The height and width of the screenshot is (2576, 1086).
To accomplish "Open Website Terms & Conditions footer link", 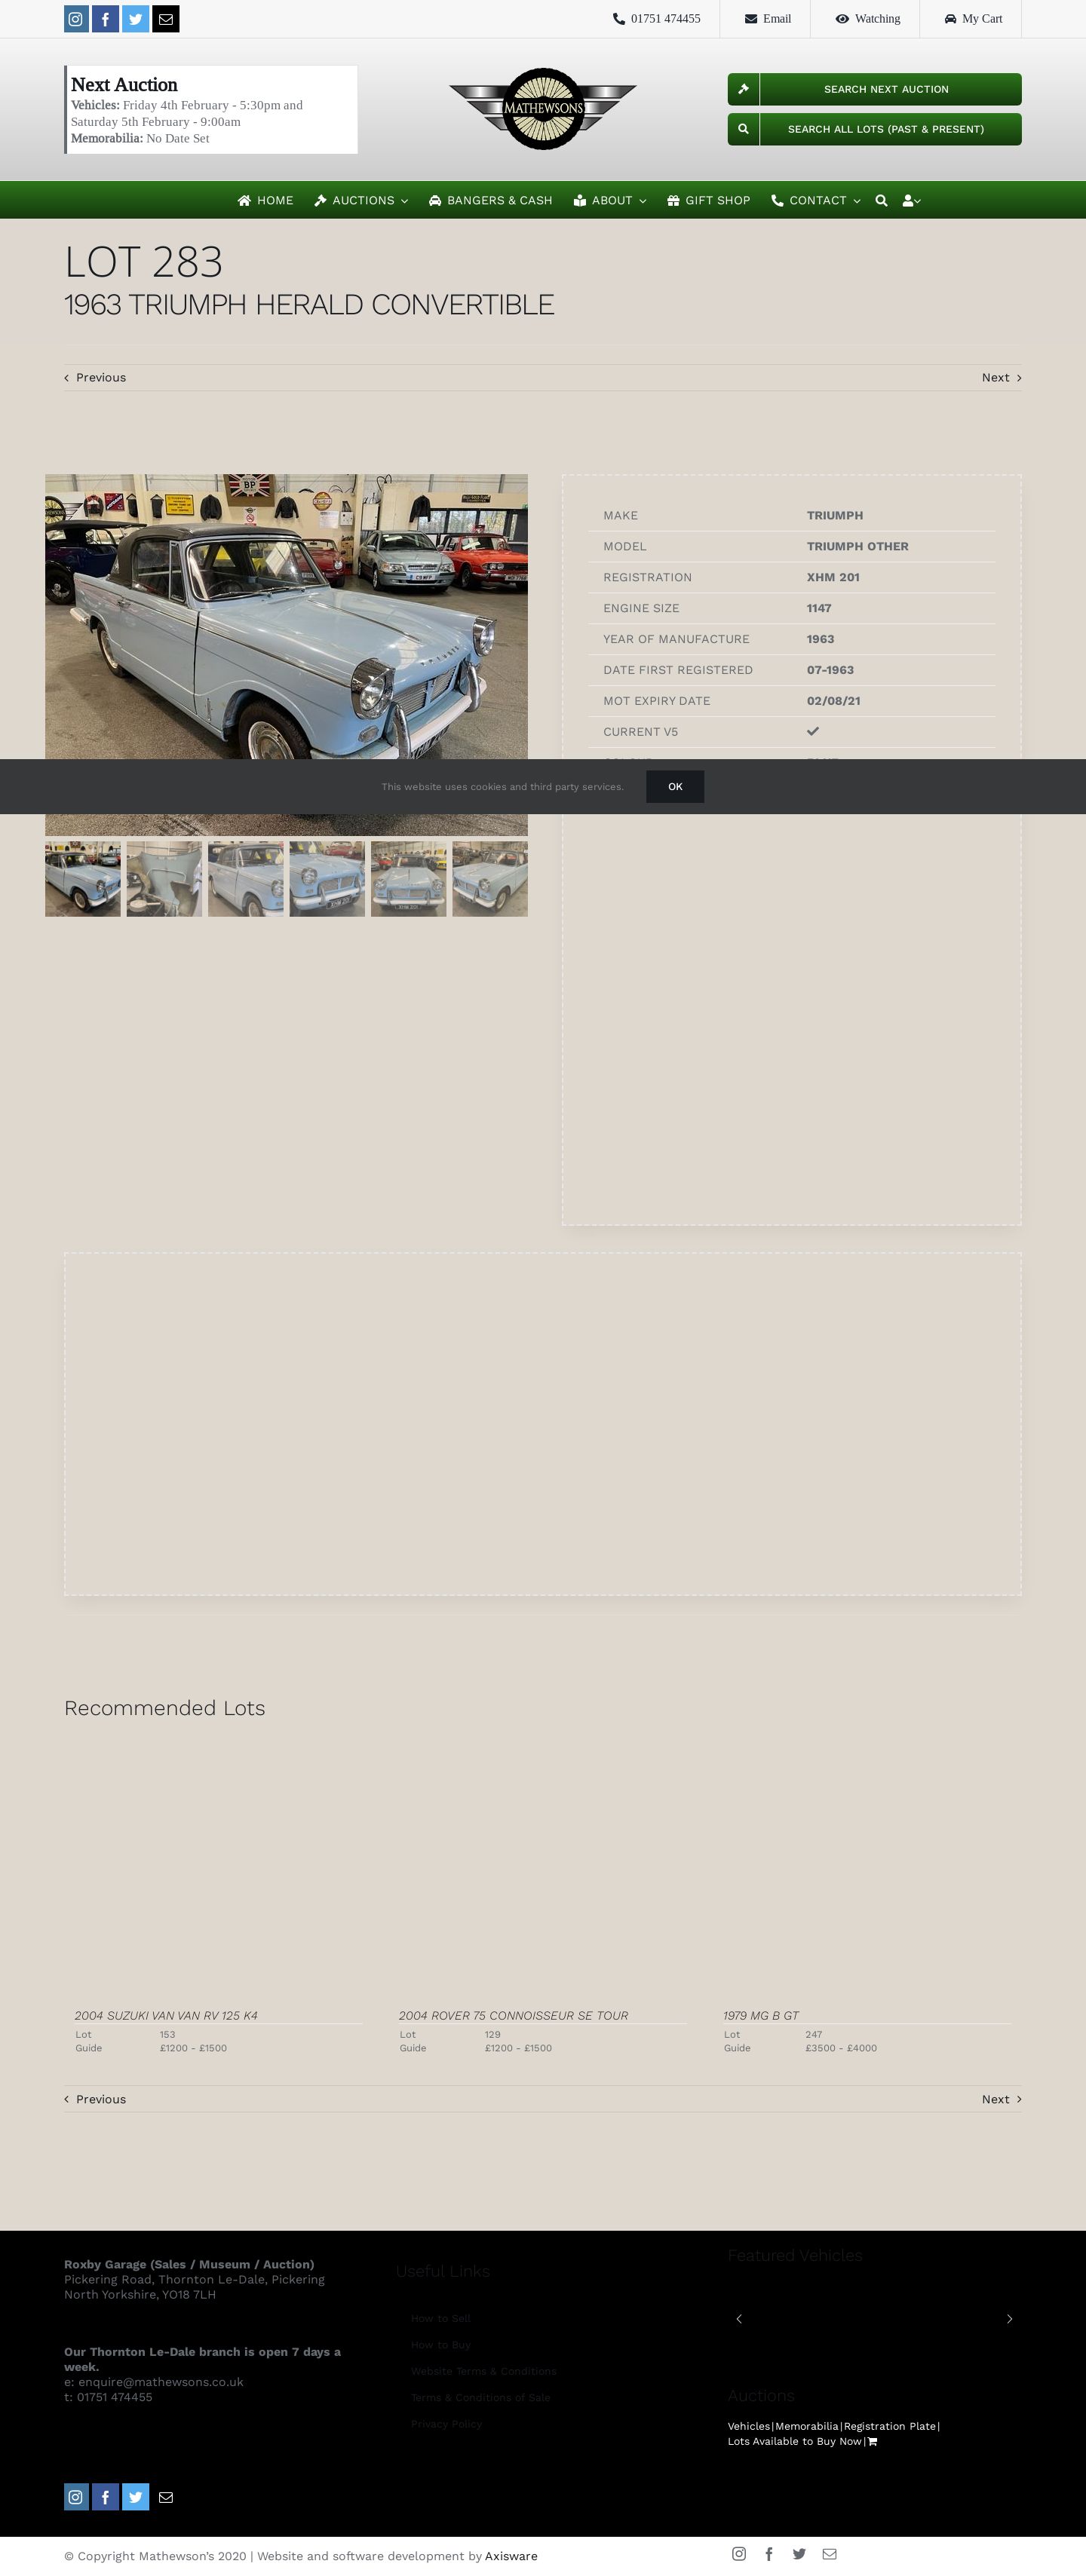I will pos(484,2371).
